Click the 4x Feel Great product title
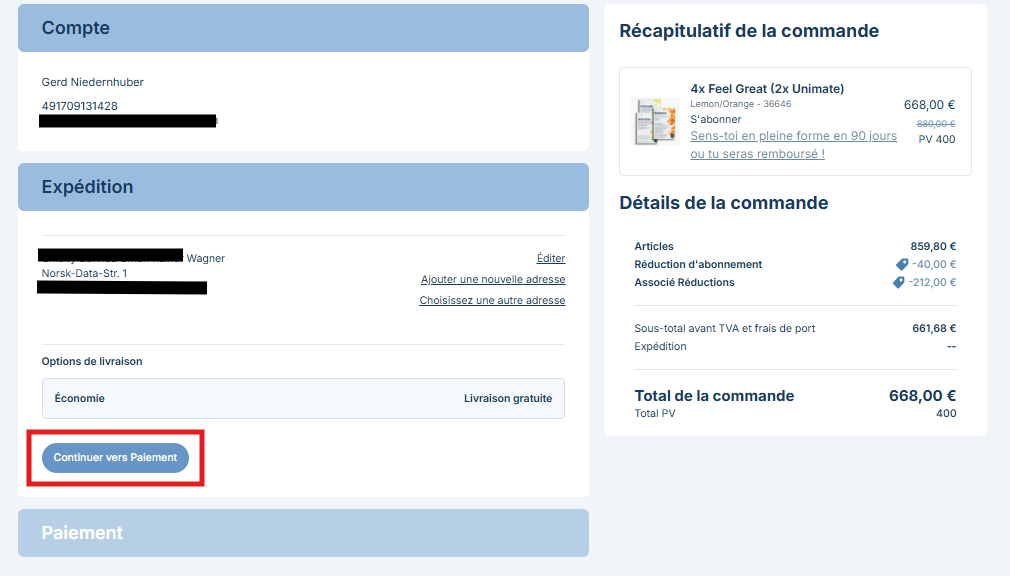 (x=767, y=89)
